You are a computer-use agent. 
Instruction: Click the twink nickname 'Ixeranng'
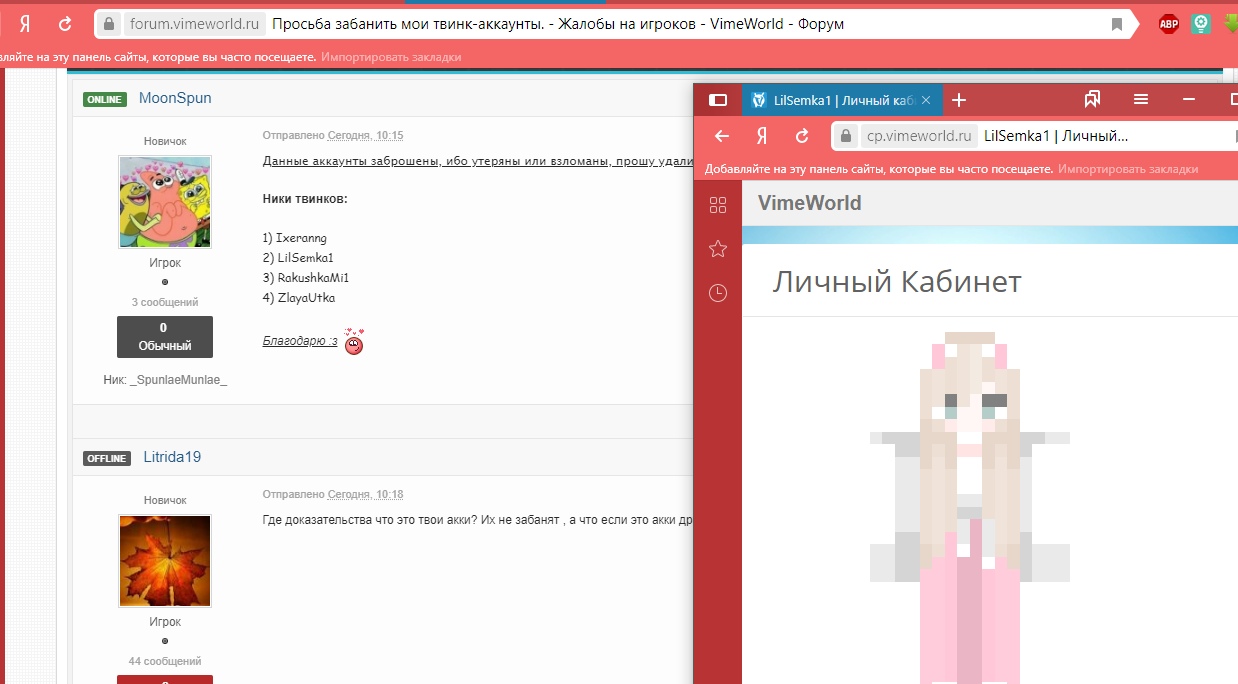(x=301, y=238)
